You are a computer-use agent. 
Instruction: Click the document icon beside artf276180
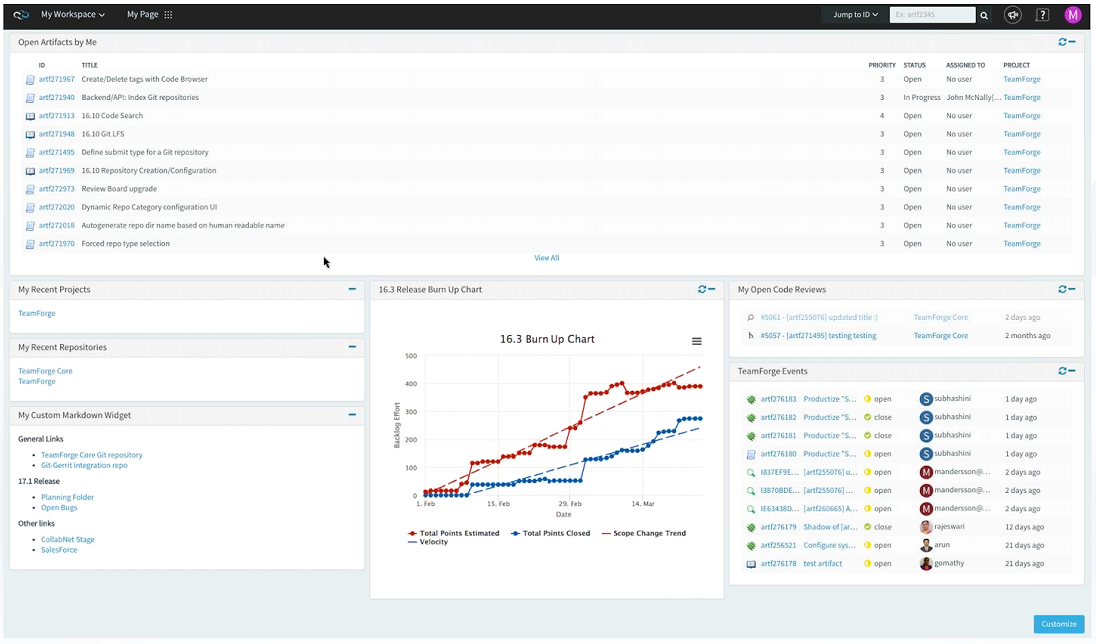click(751, 454)
